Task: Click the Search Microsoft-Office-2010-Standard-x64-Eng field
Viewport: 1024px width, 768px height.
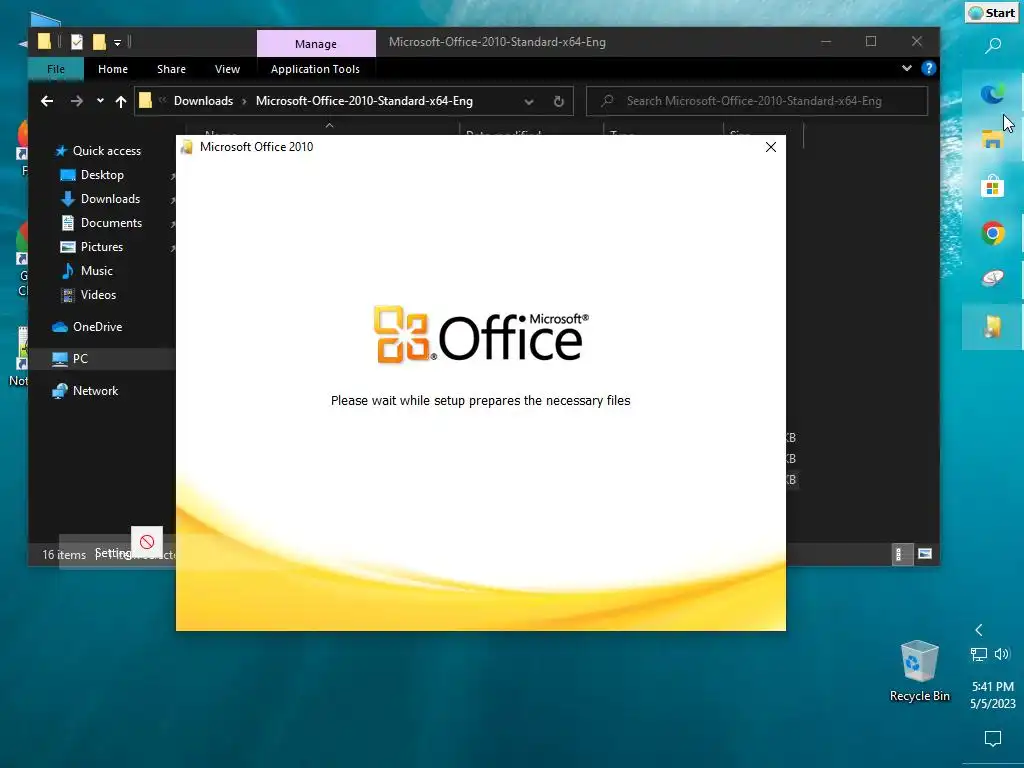Action: 757,101
